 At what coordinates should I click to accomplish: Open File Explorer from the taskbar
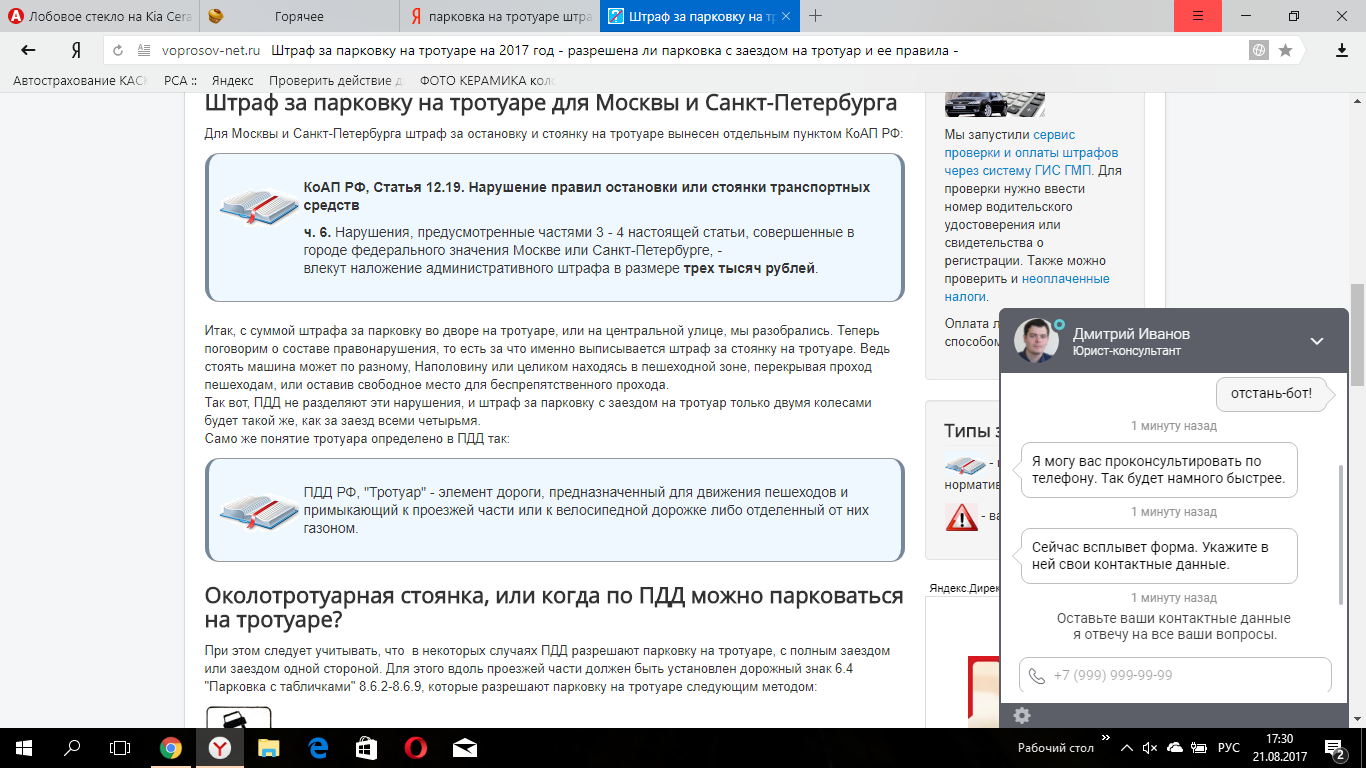(268, 747)
